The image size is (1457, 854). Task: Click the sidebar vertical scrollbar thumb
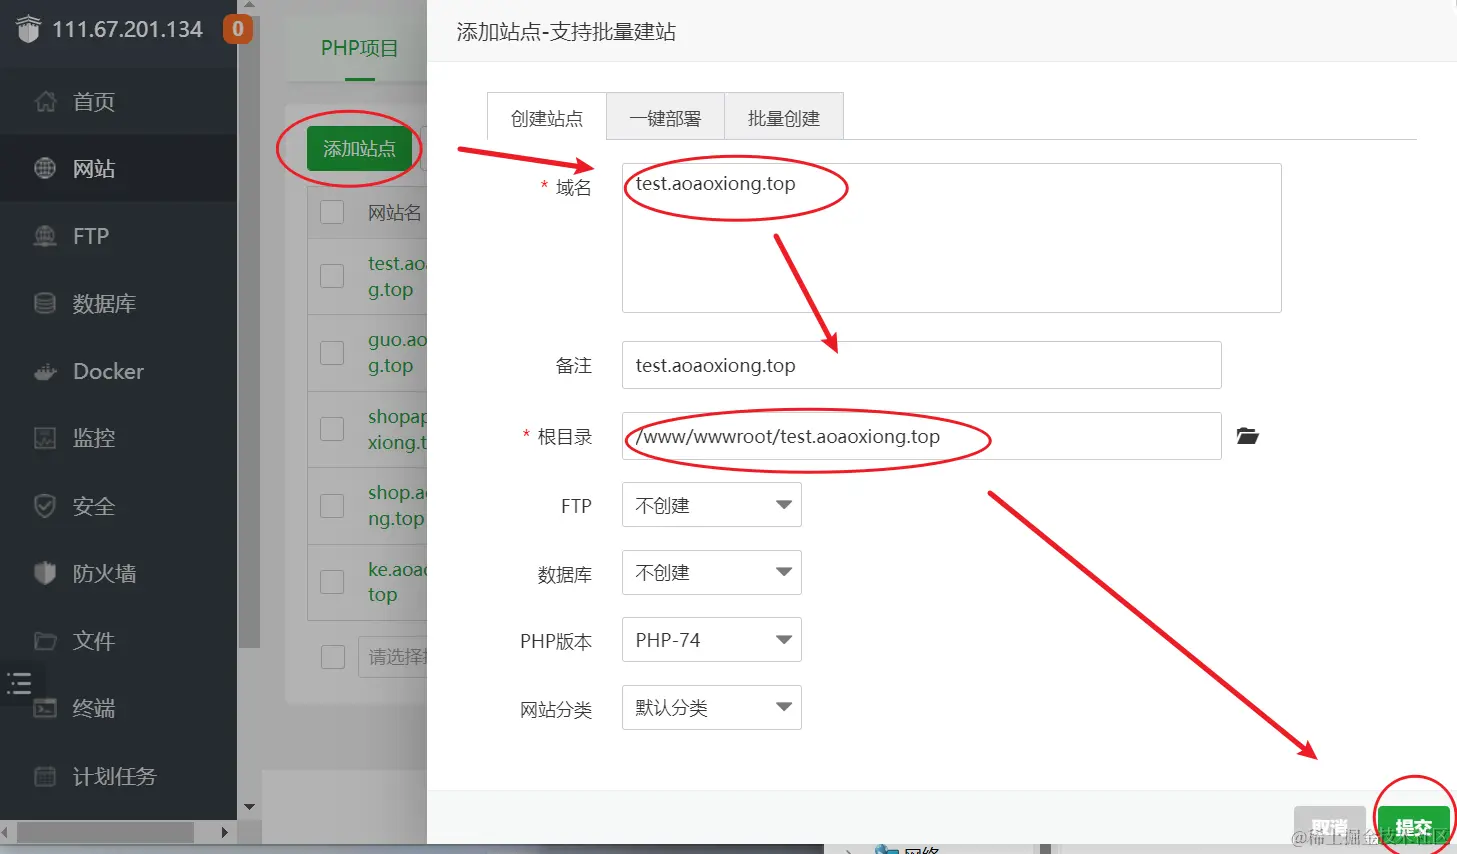[250, 330]
